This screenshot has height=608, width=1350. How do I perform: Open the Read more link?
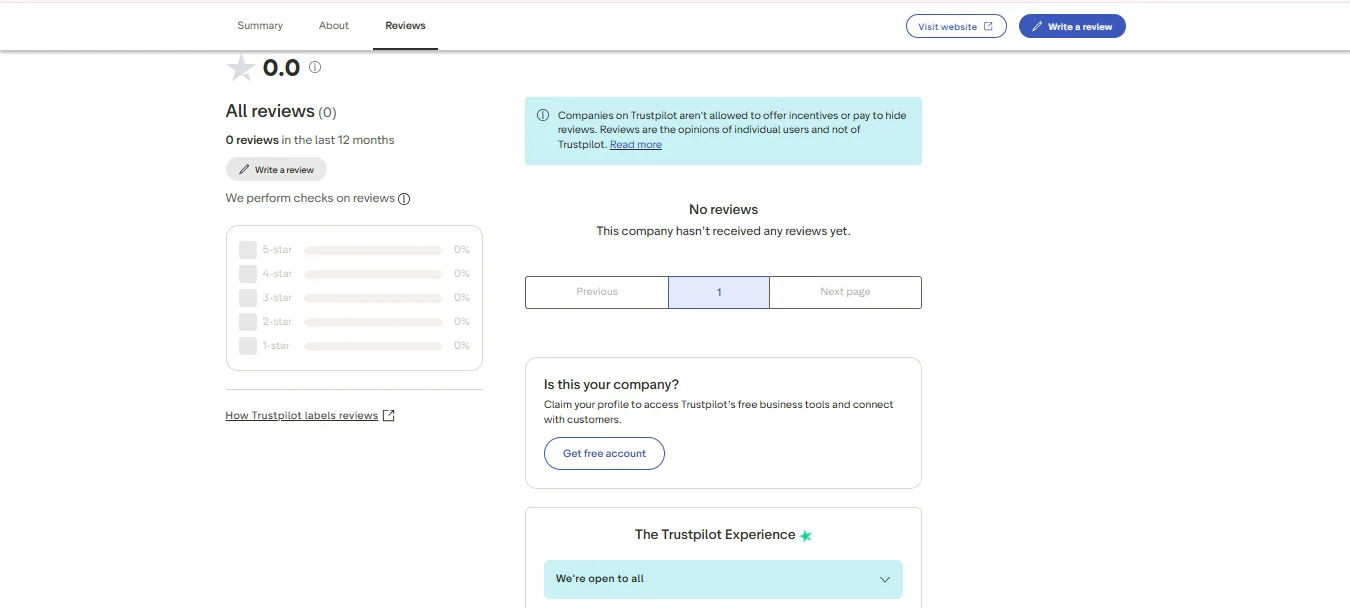[x=636, y=145]
